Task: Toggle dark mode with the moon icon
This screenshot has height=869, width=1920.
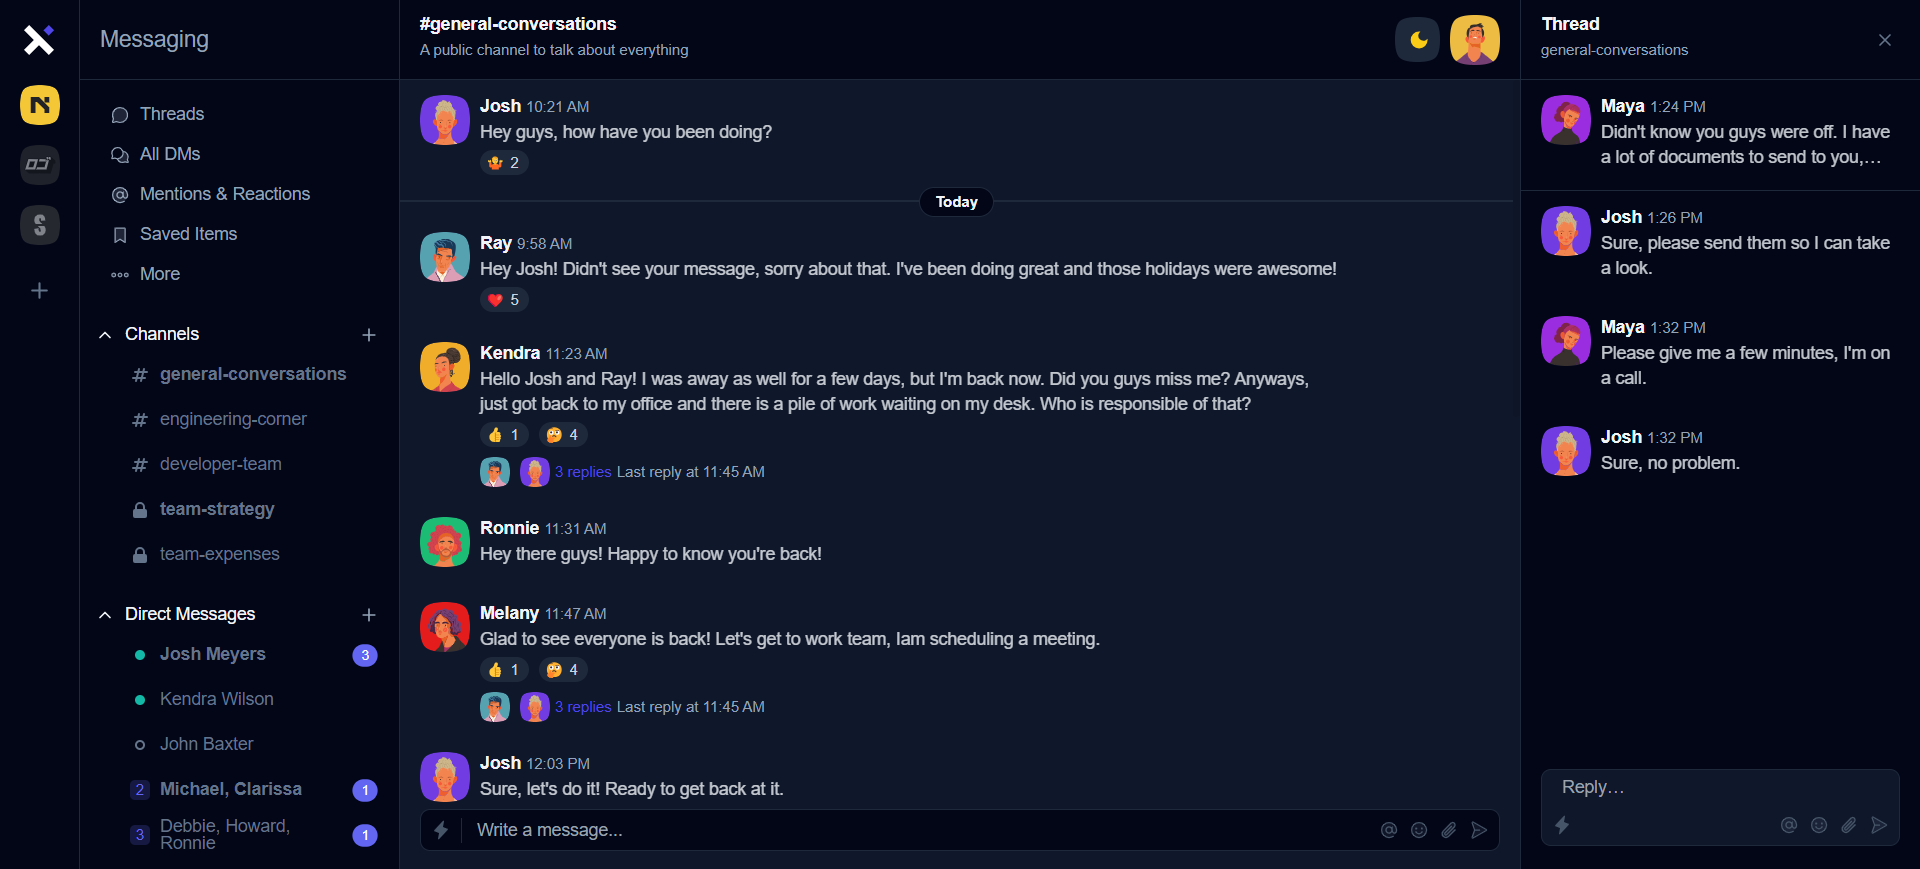Action: coord(1417,40)
